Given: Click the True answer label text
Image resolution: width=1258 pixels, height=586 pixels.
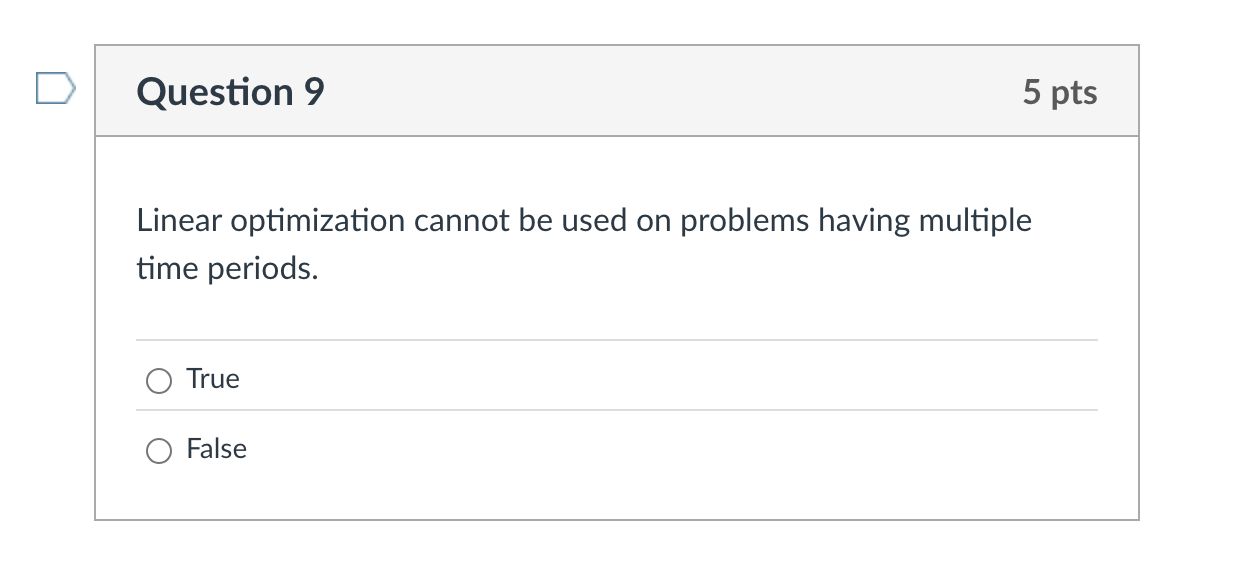Looking at the screenshot, I should [x=213, y=379].
